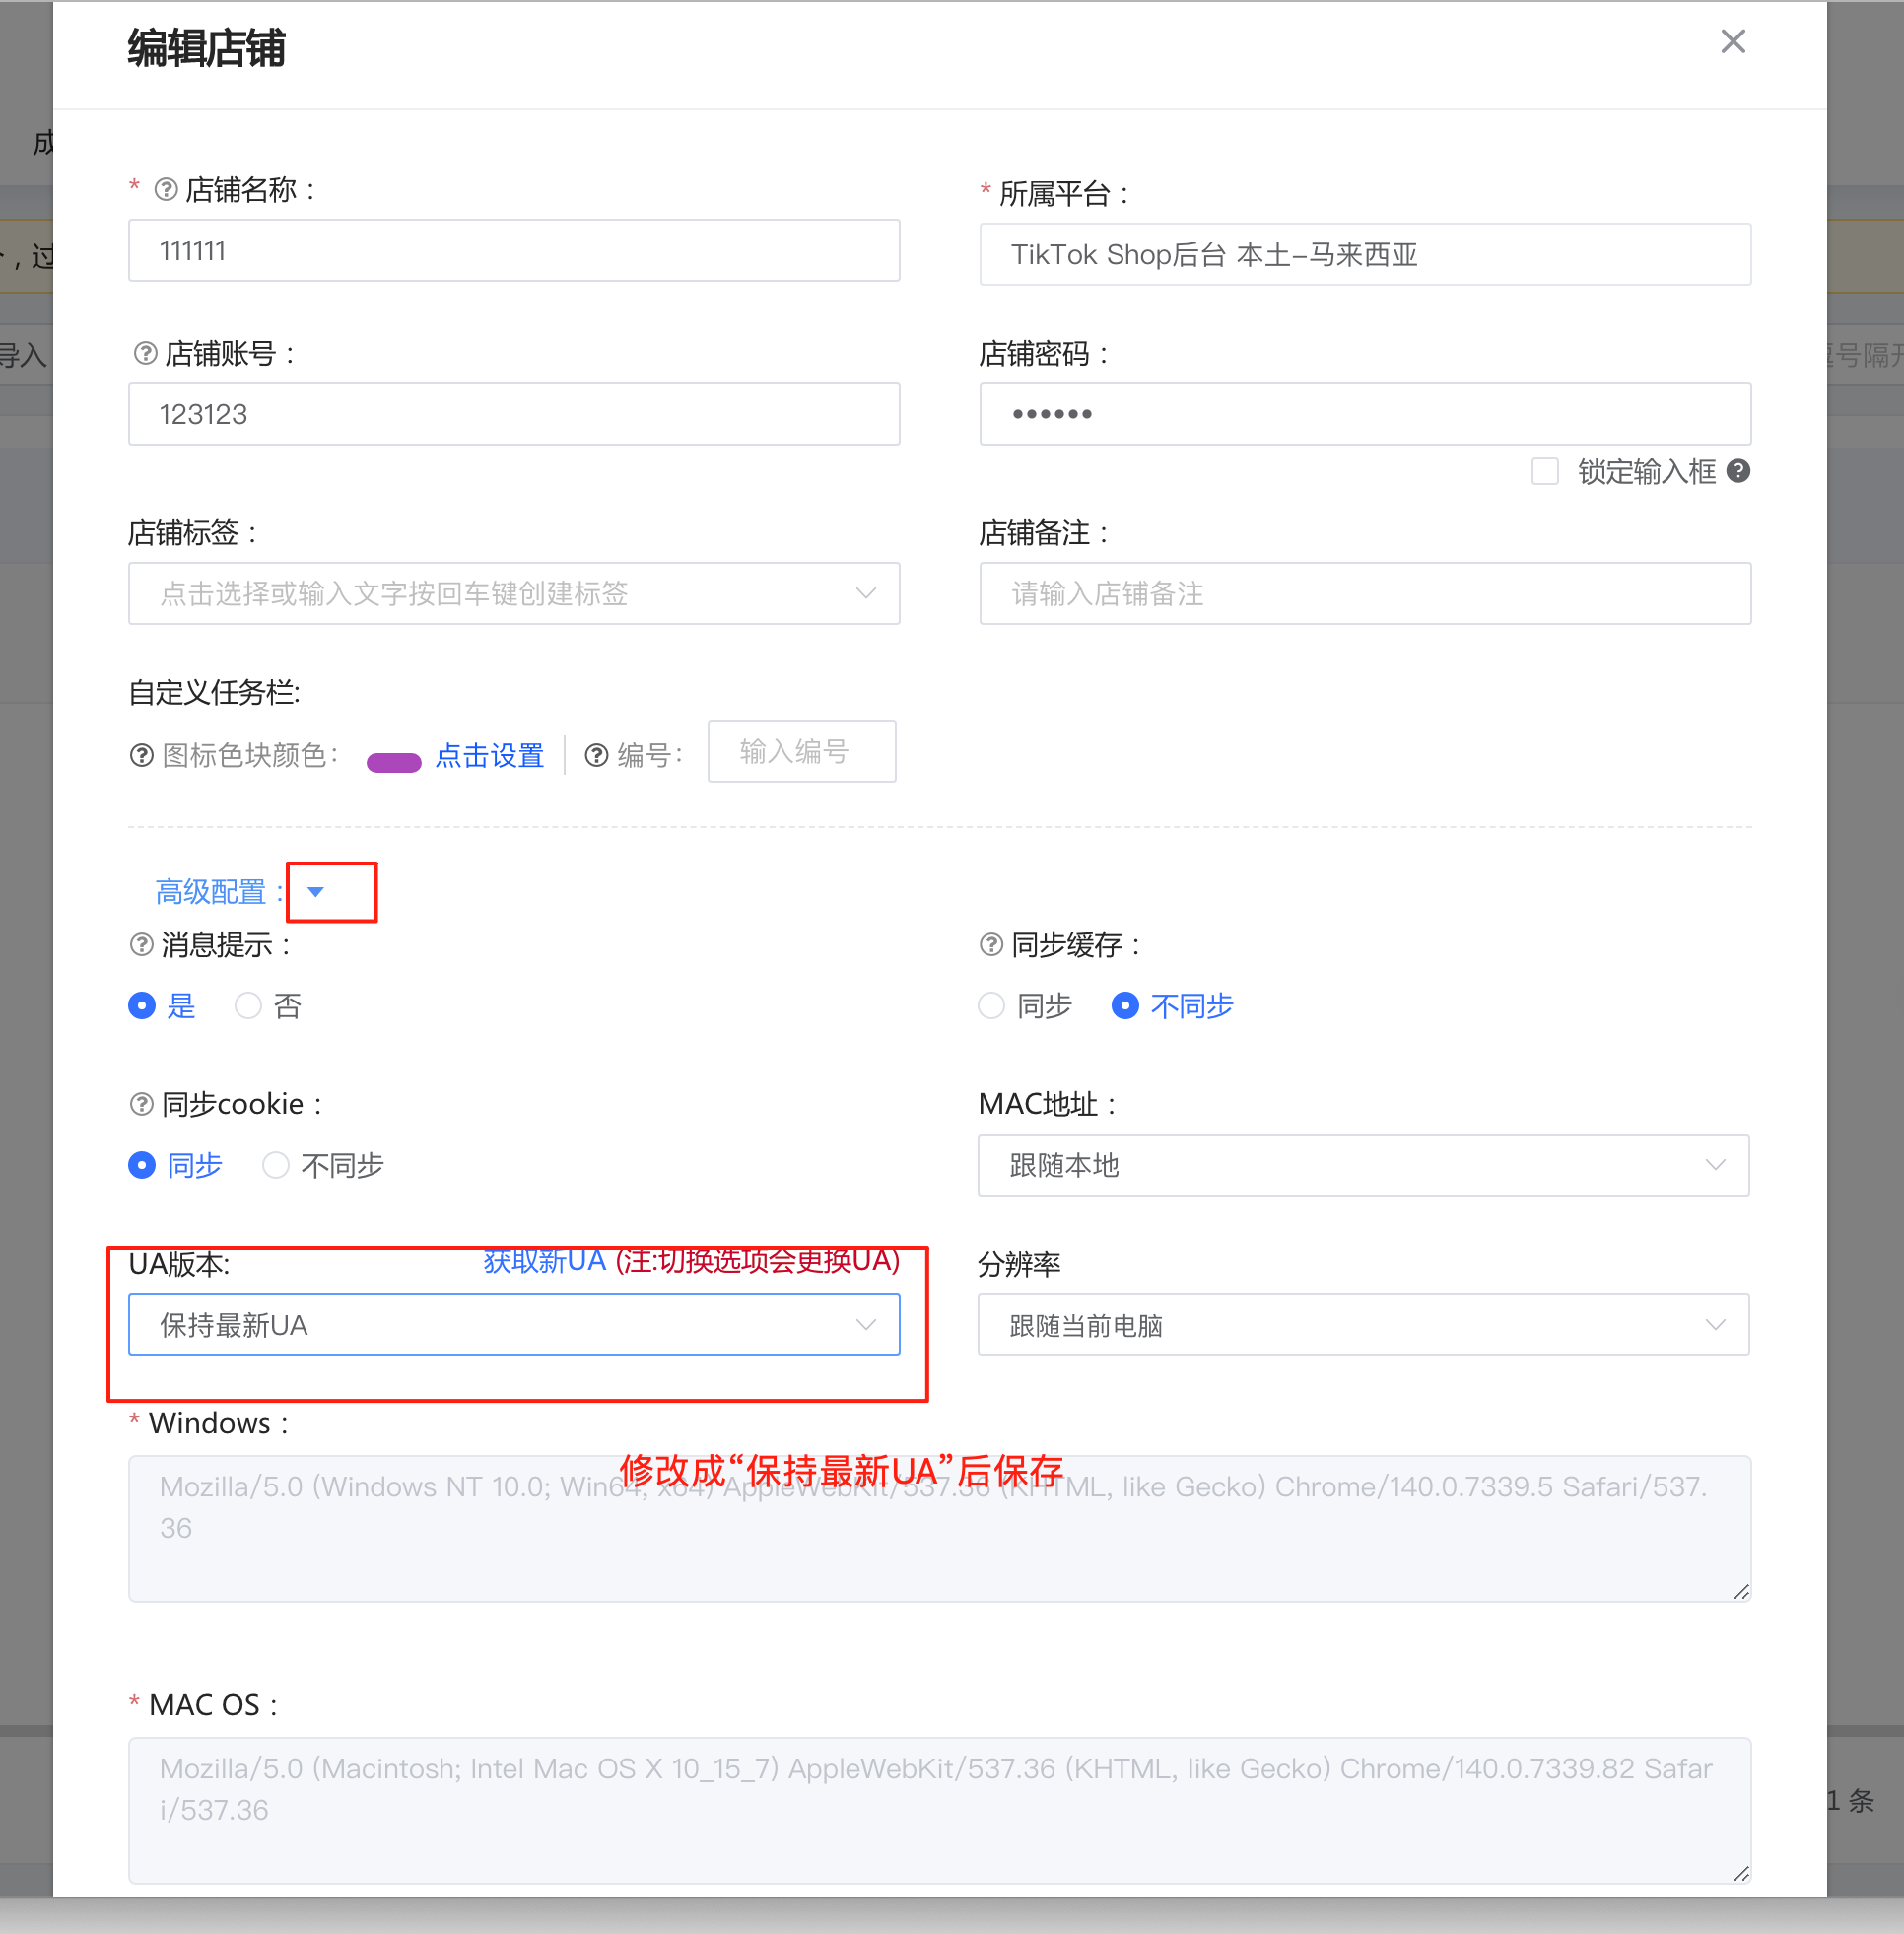The width and height of the screenshot is (1904, 1934).
Task: Expand the MAC地址 跟随本地 dropdown
Action: point(1362,1165)
